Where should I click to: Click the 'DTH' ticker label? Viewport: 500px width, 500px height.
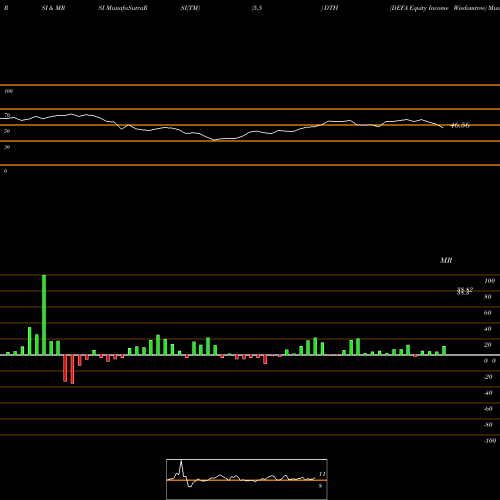pyautogui.click(x=331, y=8)
